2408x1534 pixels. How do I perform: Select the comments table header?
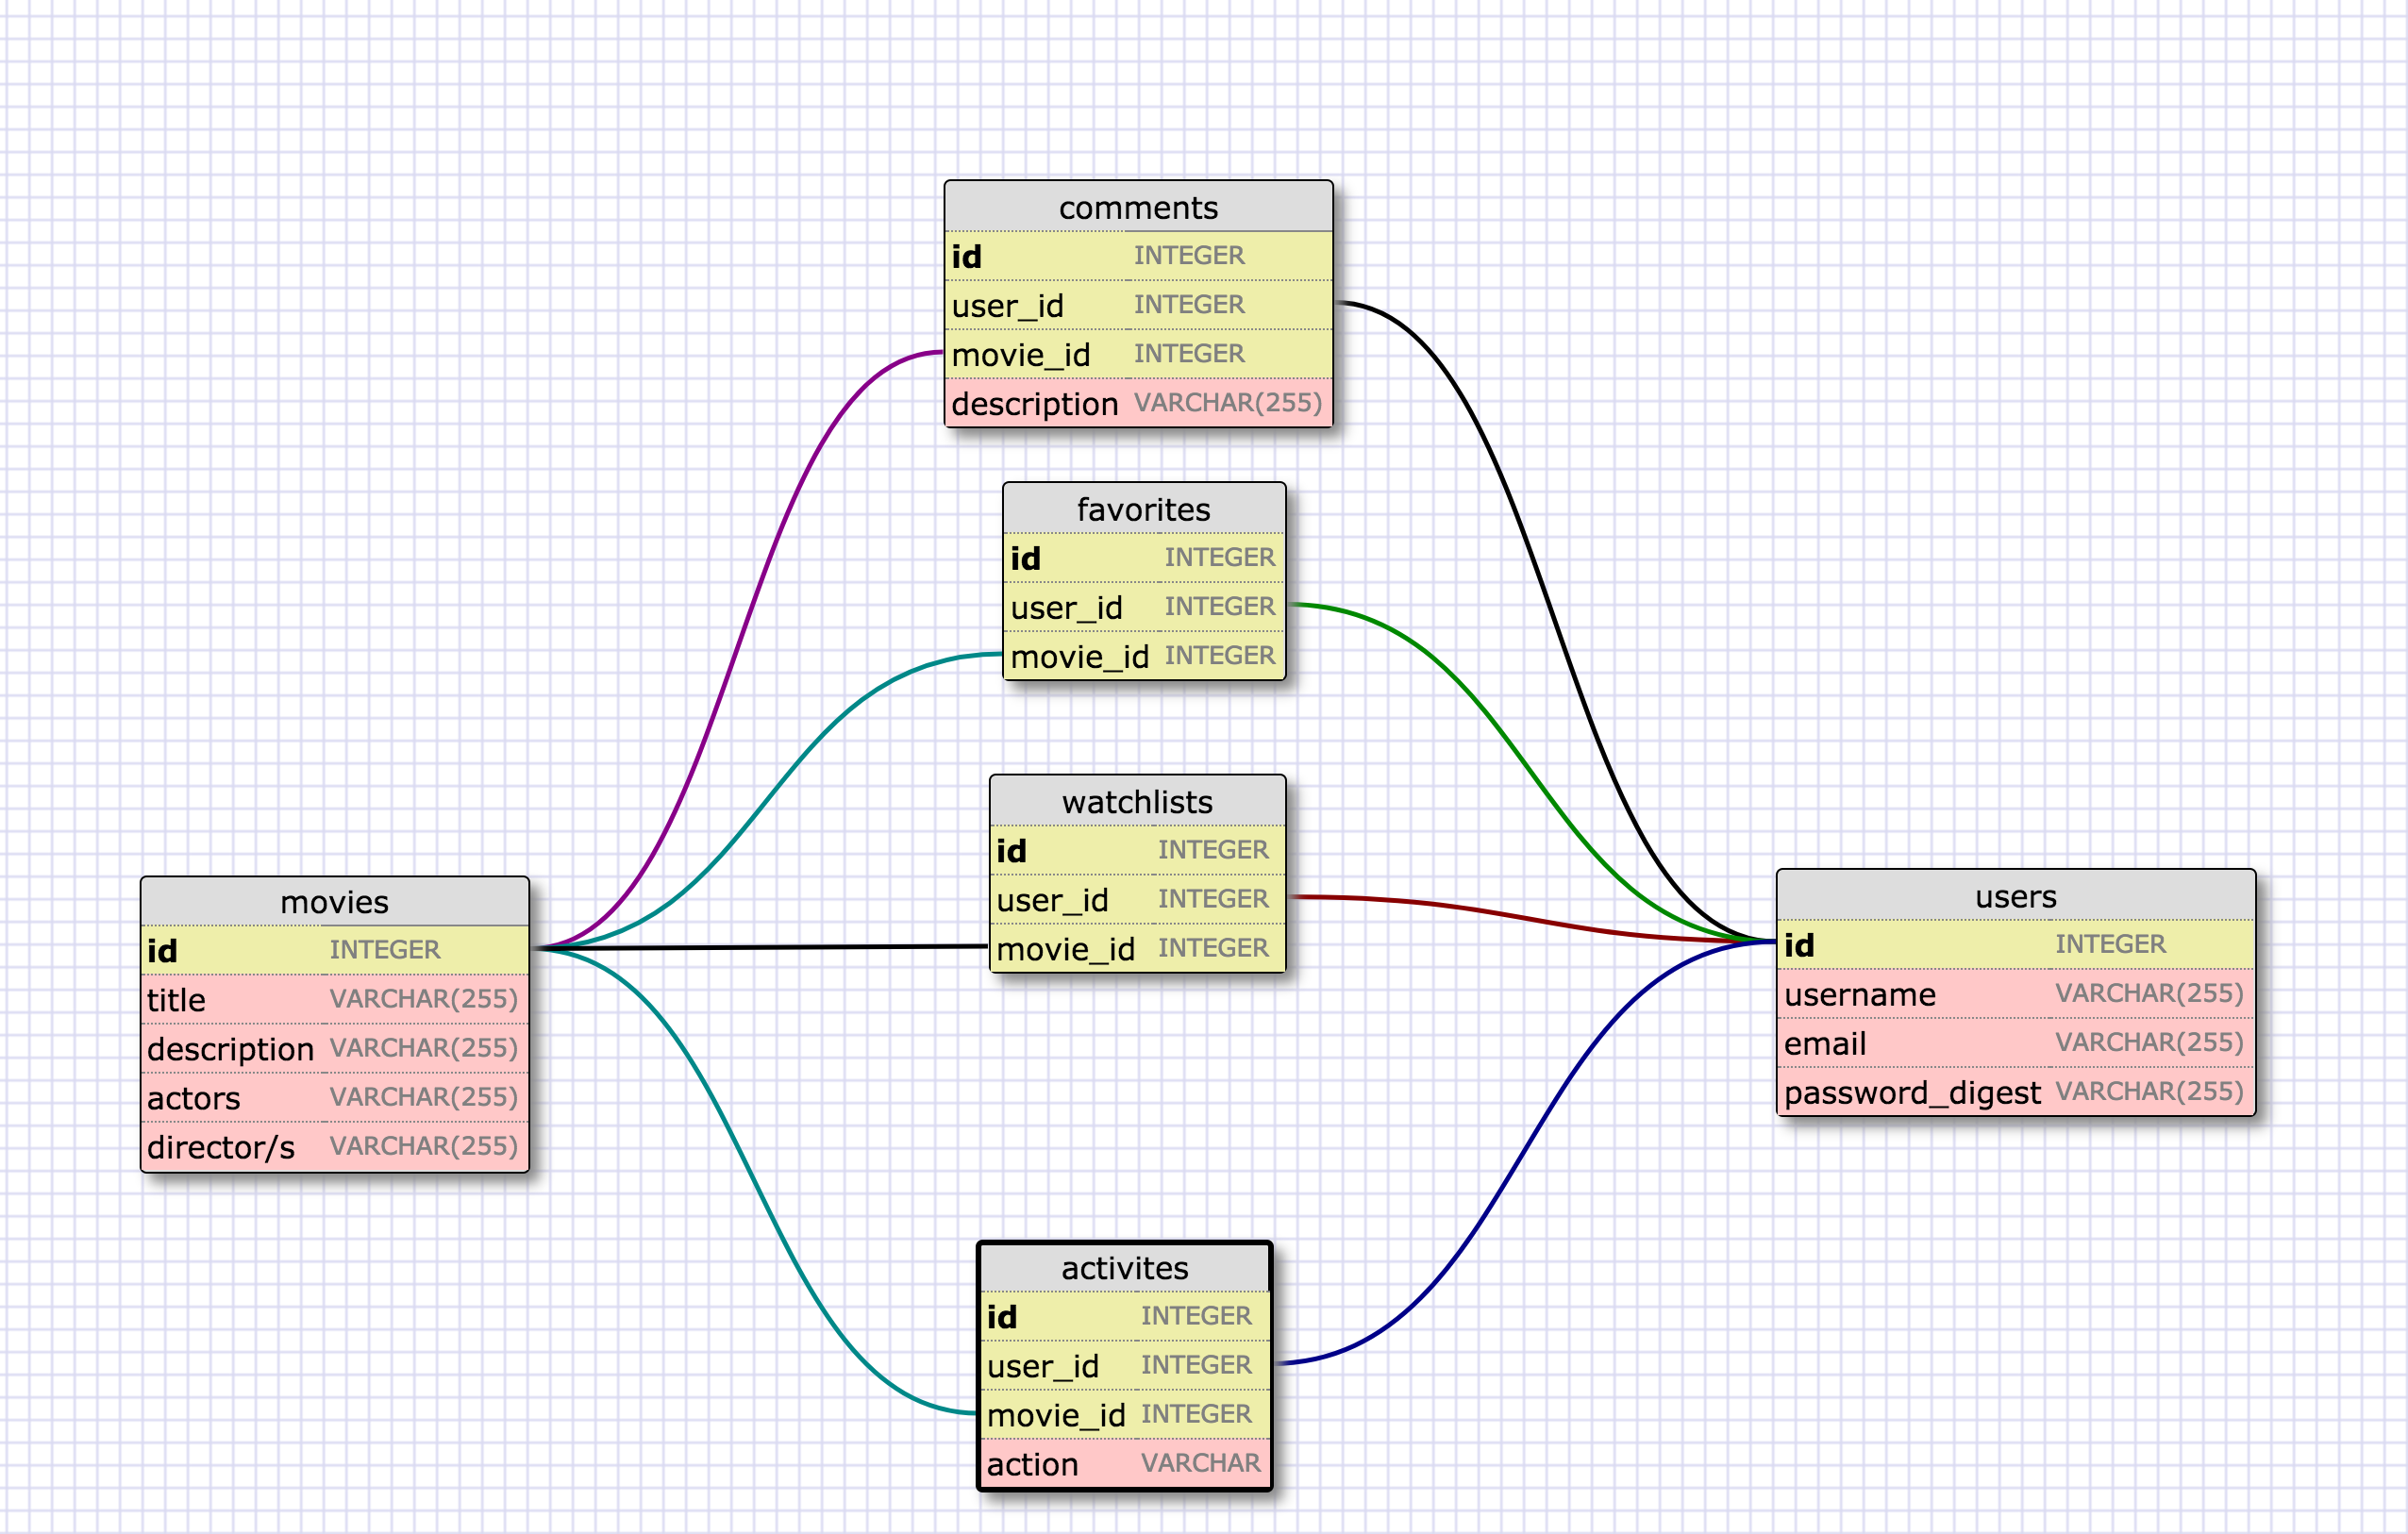pos(1138,207)
